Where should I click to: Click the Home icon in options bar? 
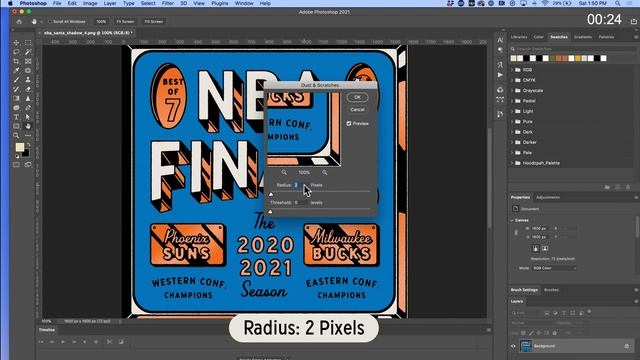(19, 22)
